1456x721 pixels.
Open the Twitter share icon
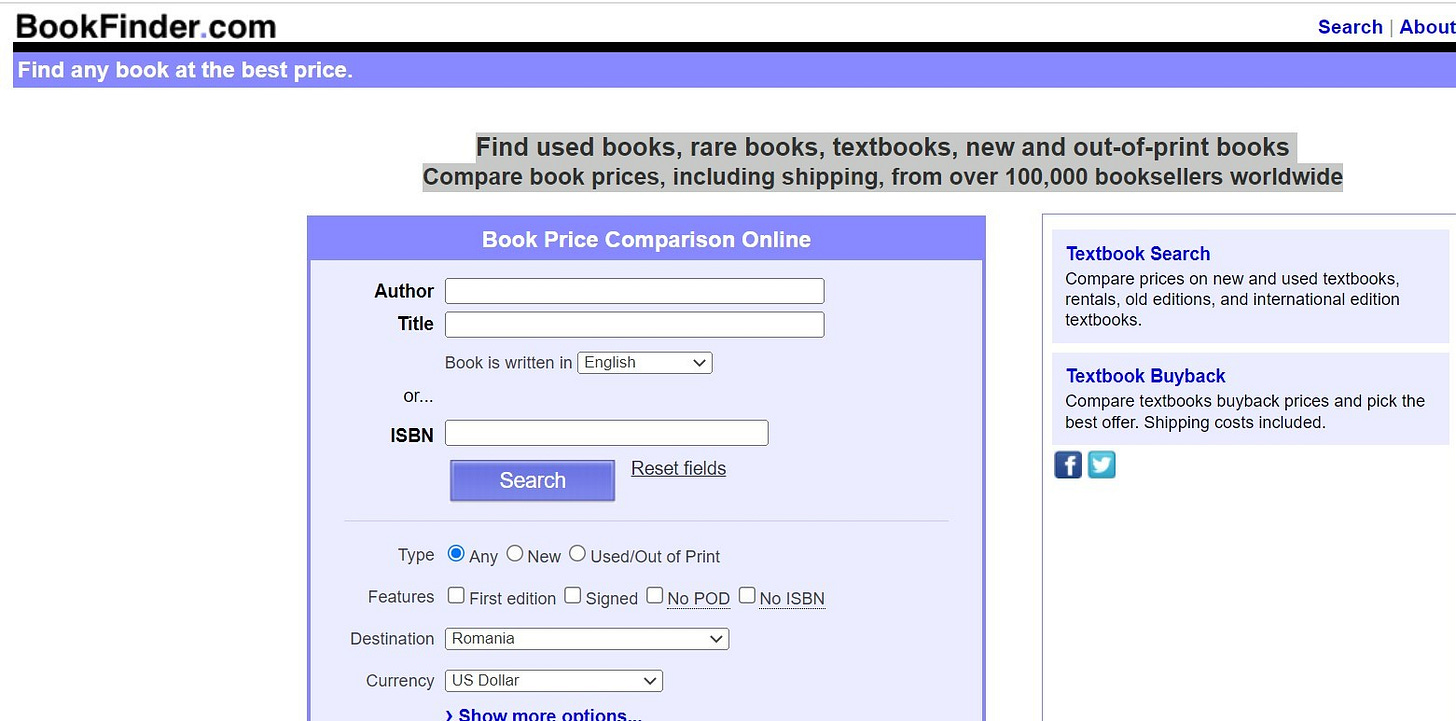click(1102, 465)
